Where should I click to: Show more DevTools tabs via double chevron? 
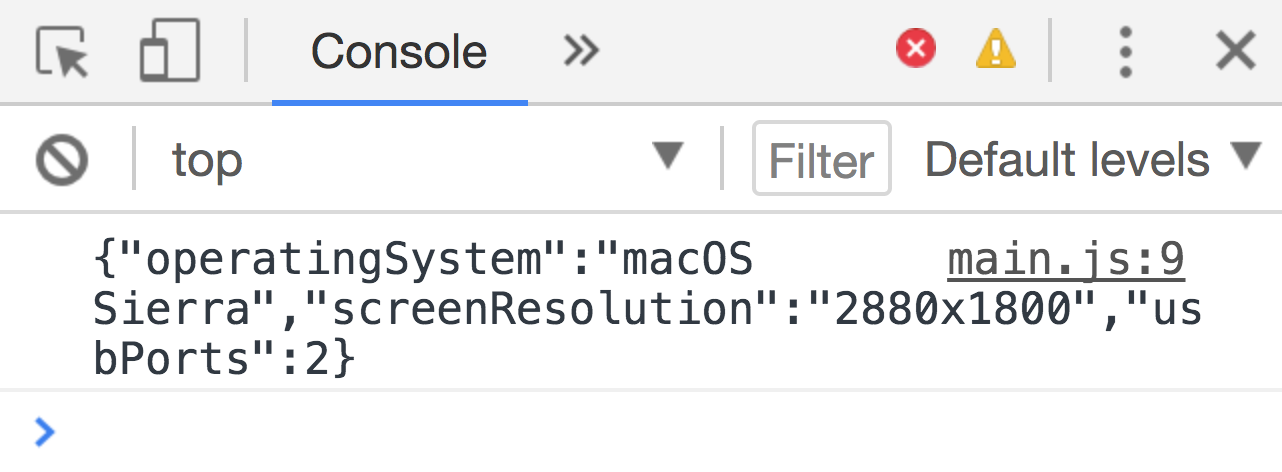pos(581,50)
